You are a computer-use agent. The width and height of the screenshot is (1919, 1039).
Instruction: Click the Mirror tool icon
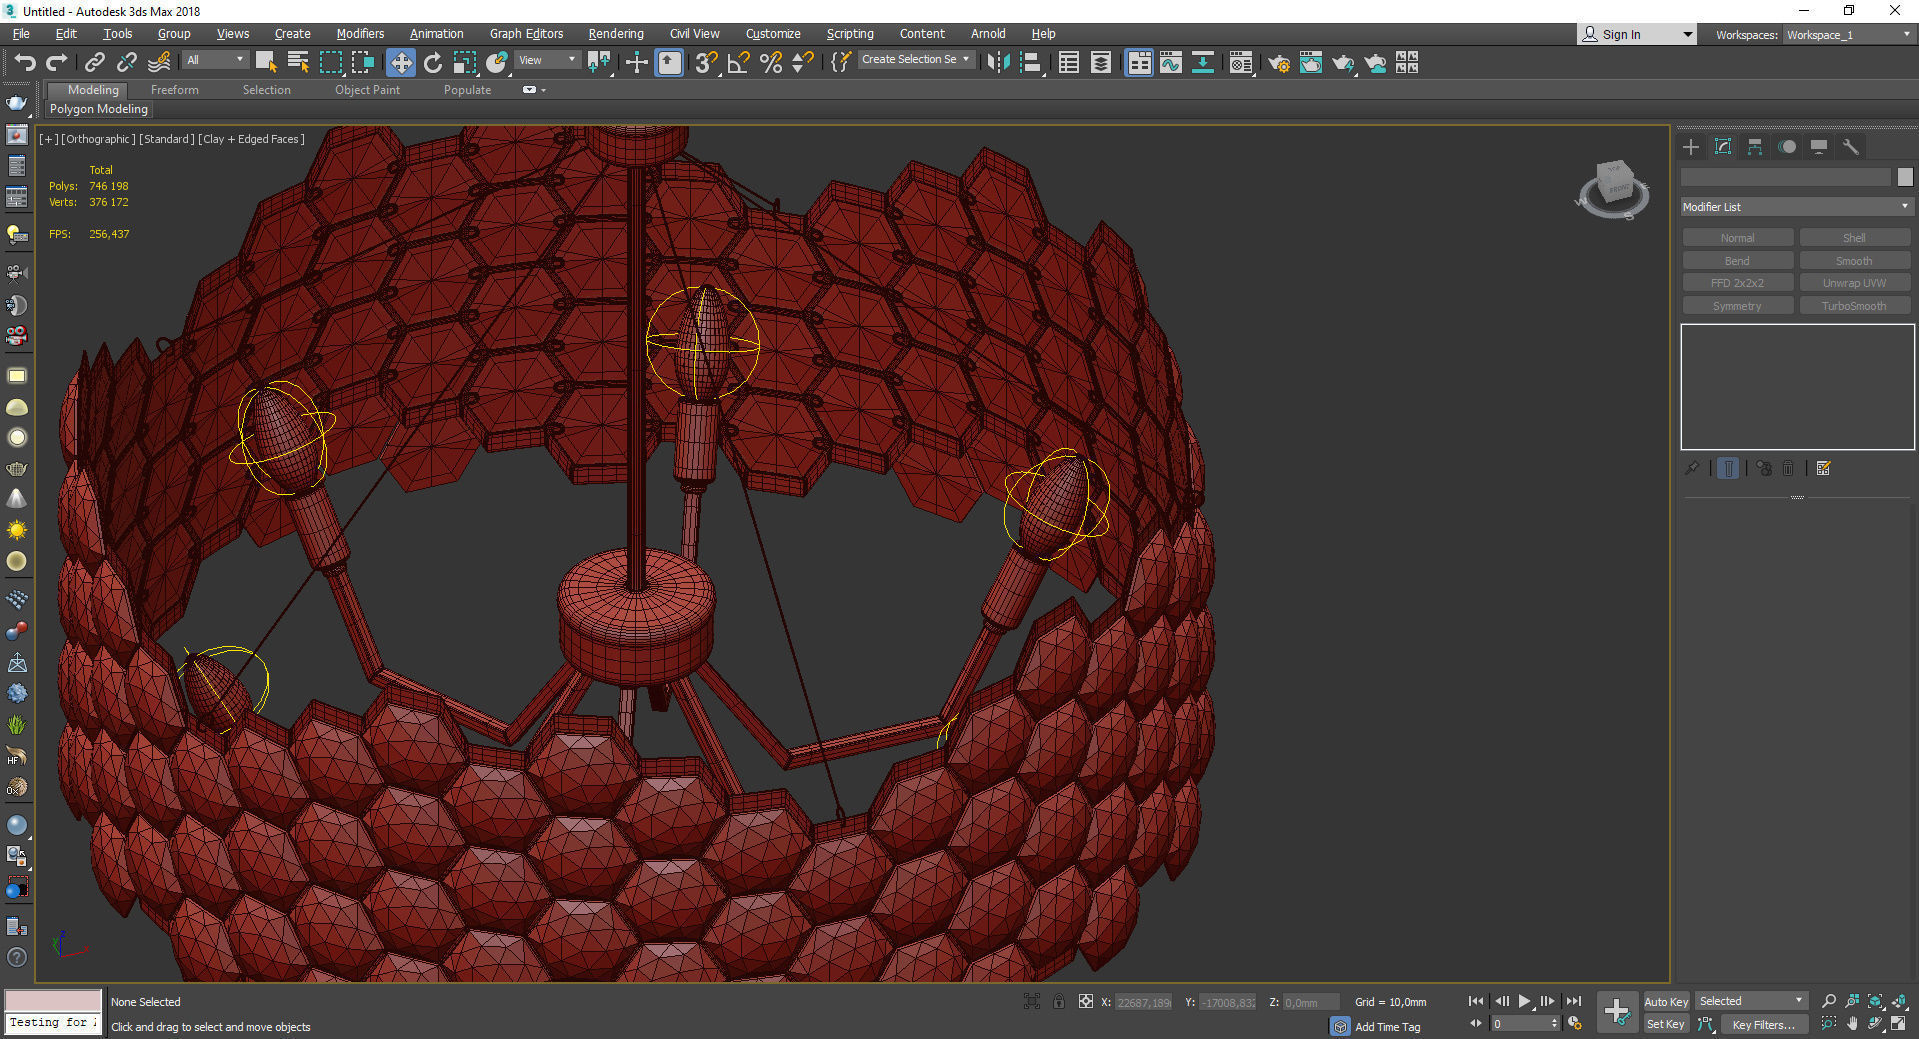[x=997, y=63]
